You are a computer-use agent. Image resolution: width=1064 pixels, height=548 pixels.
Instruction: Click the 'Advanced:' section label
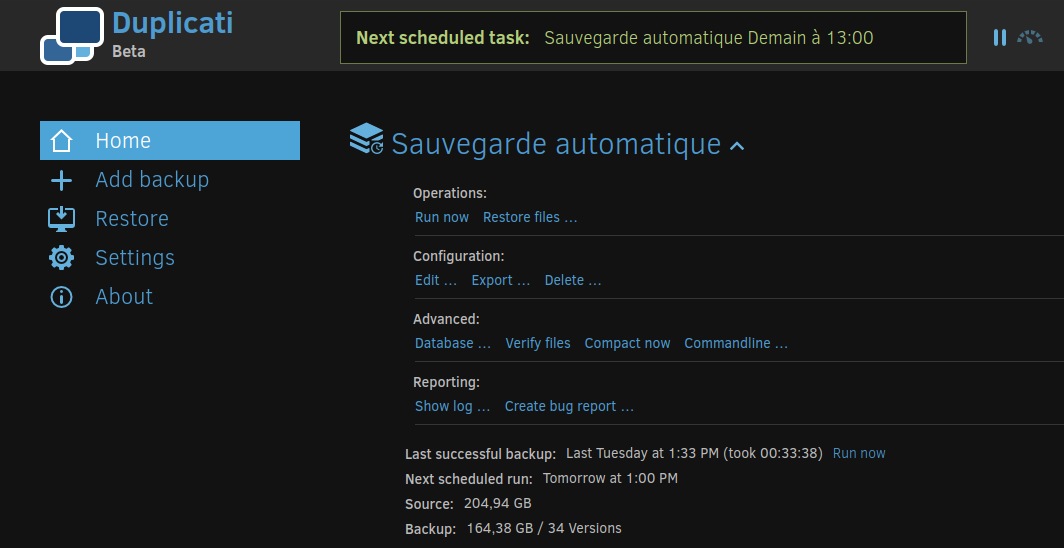(x=446, y=319)
